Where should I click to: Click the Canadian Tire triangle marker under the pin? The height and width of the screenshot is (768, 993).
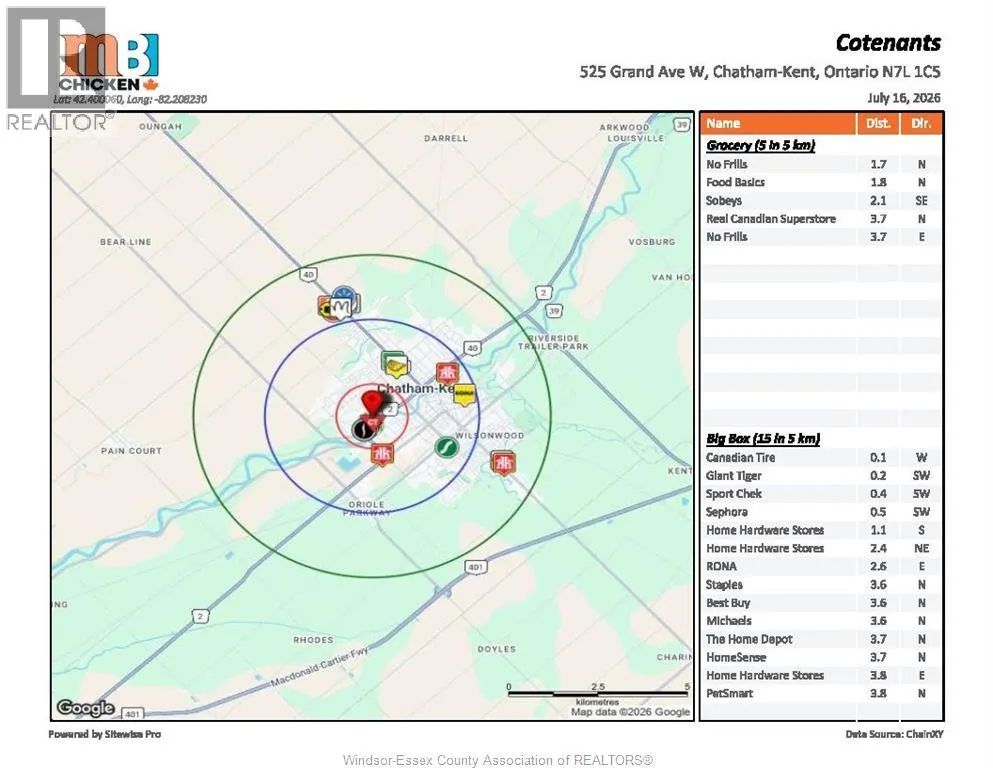pyautogui.click(x=374, y=422)
